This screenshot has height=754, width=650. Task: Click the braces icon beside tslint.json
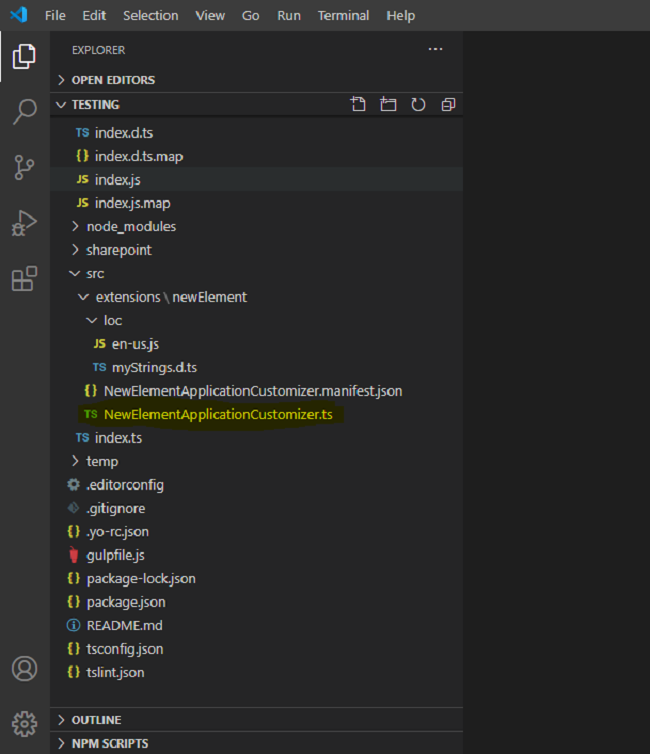[x=74, y=672]
